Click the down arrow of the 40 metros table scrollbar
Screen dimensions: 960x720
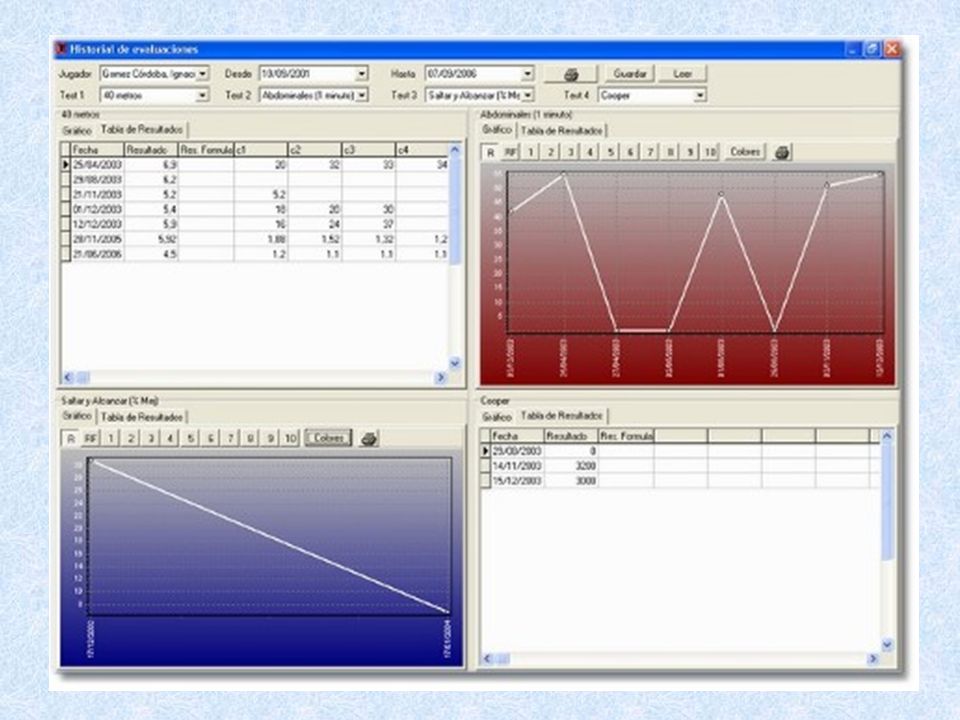point(455,363)
